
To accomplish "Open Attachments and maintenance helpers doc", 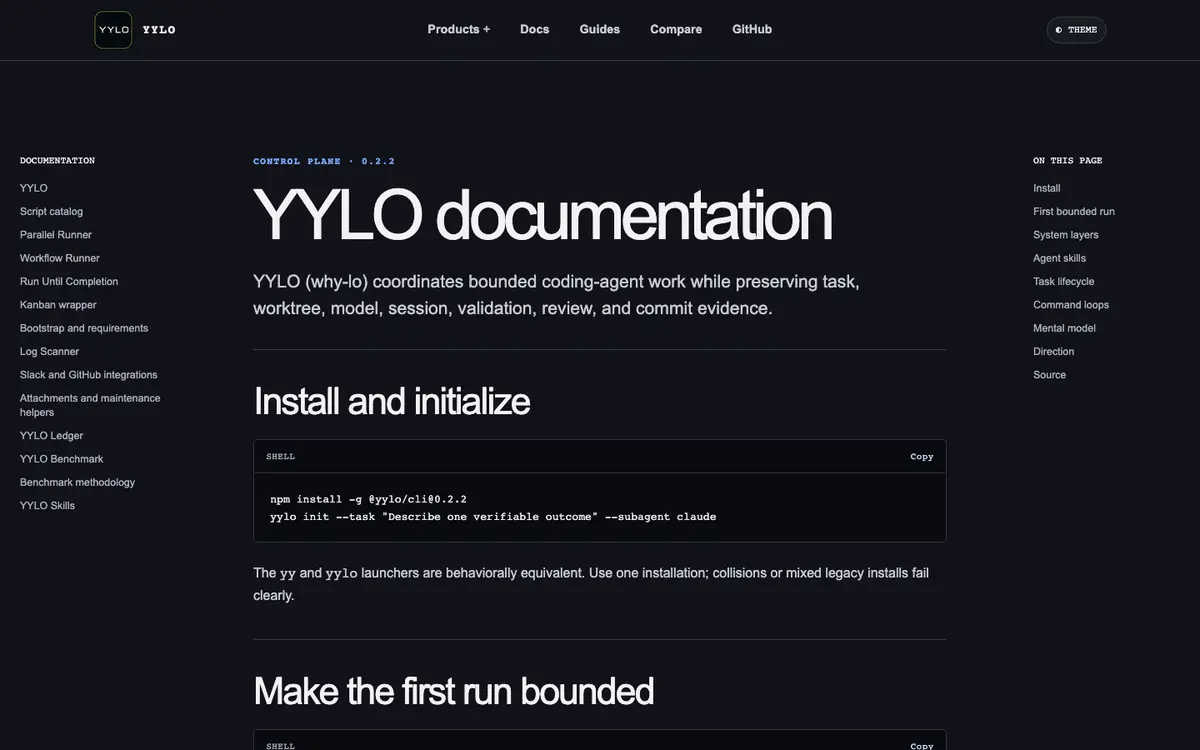I will pos(90,405).
